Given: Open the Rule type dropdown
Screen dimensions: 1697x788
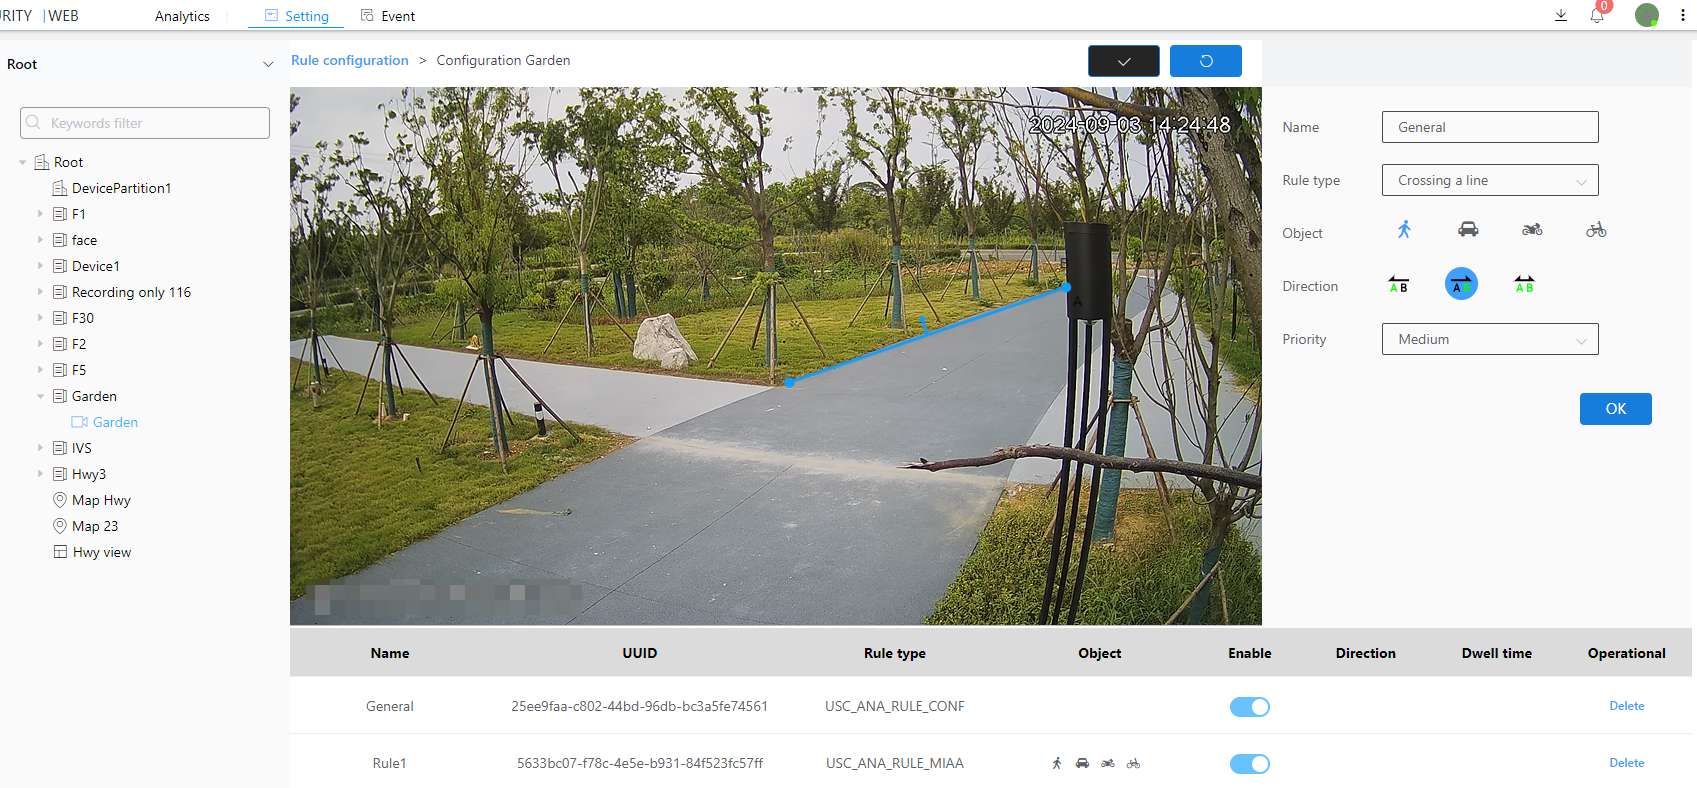Looking at the screenshot, I should pos(1489,181).
